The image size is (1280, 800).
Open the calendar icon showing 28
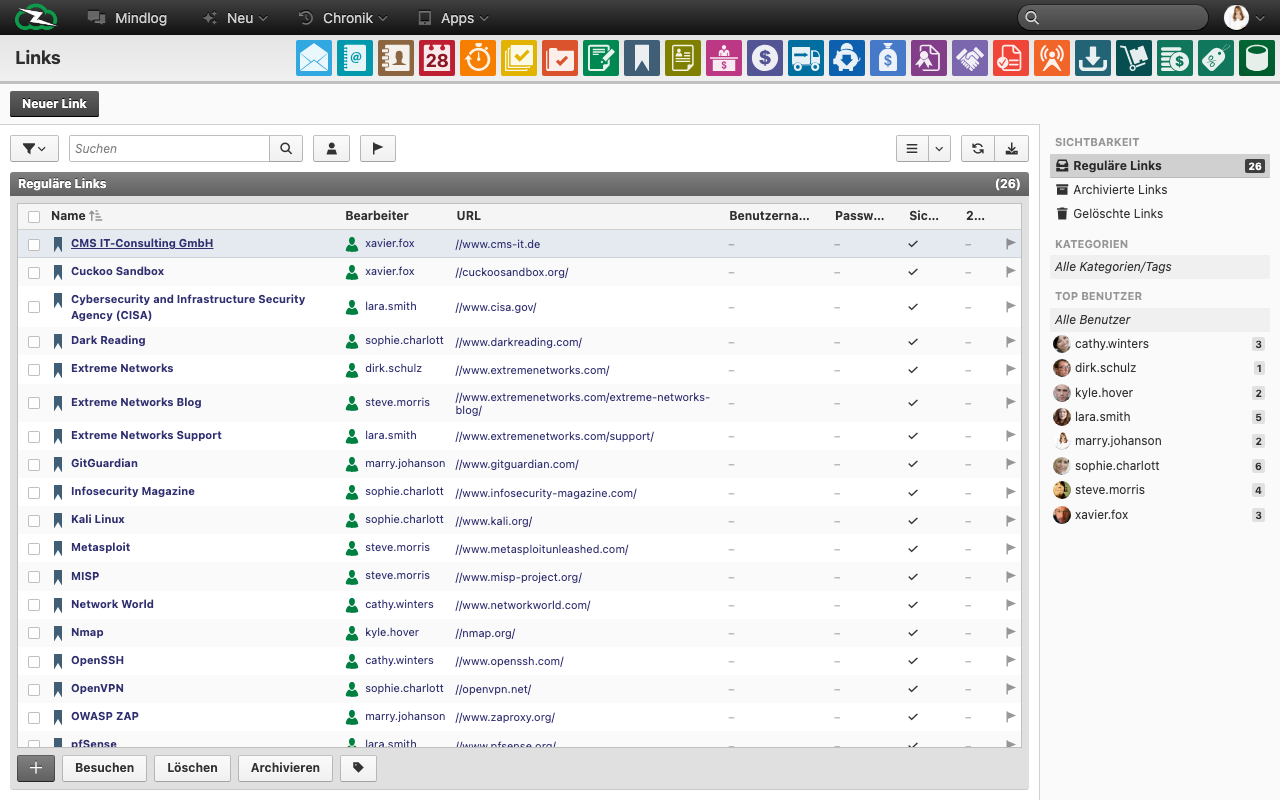pyautogui.click(x=437, y=58)
